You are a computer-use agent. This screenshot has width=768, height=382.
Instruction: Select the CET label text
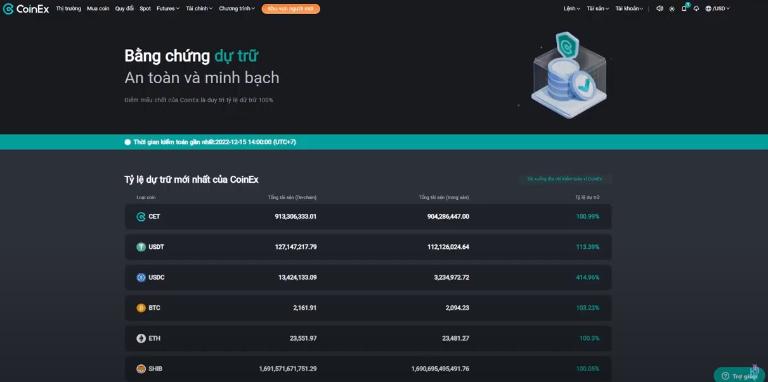(x=154, y=216)
